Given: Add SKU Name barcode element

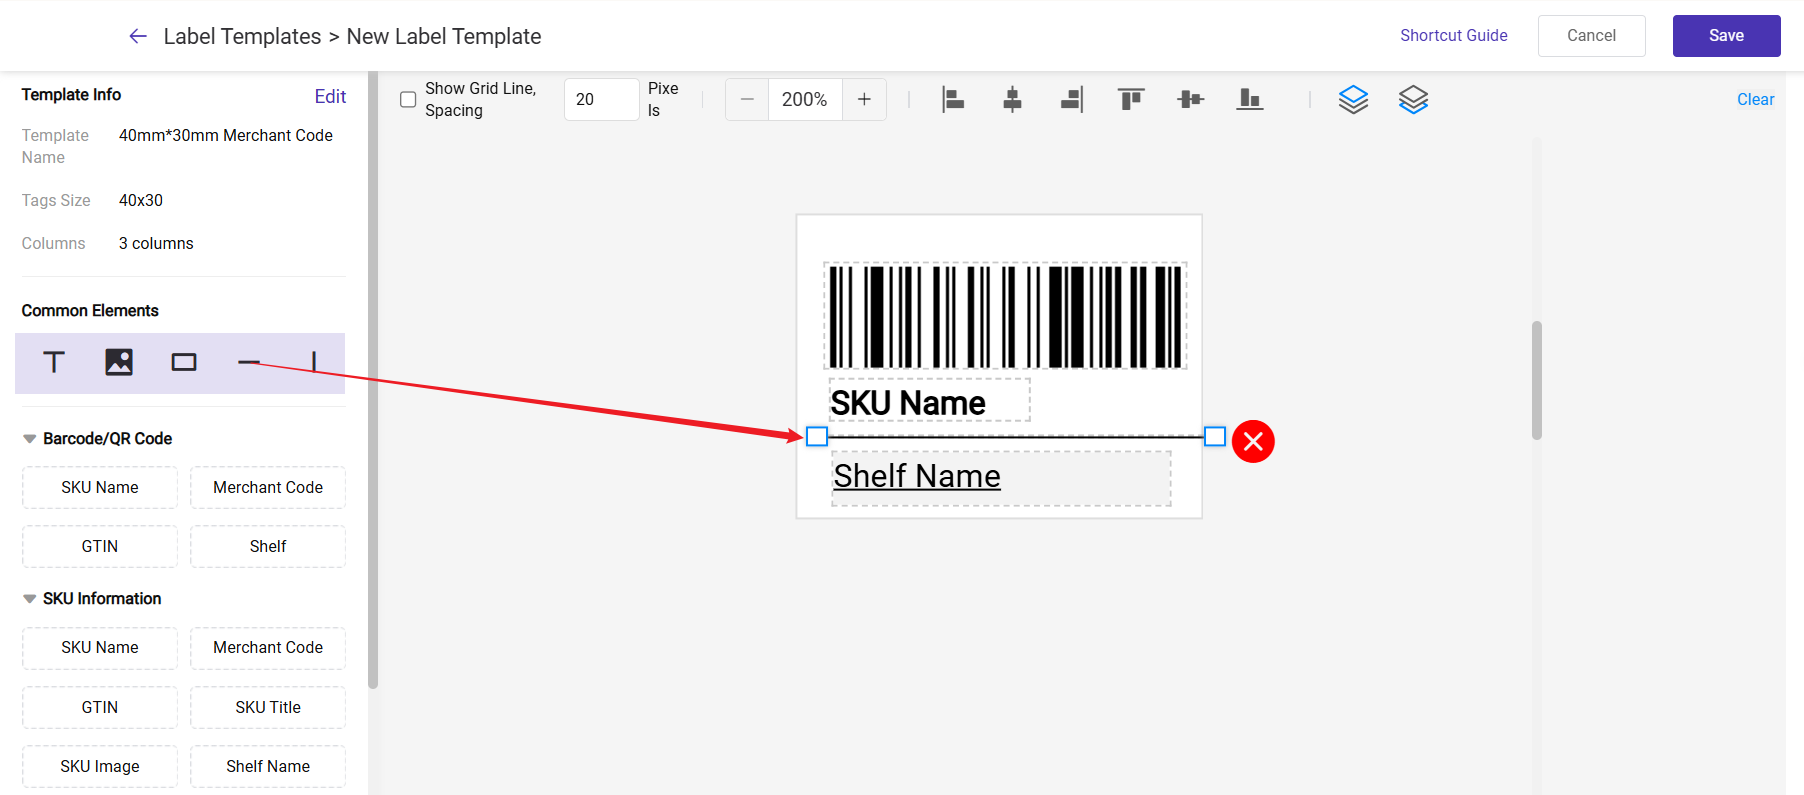Looking at the screenshot, I should (x=100, y=488).
